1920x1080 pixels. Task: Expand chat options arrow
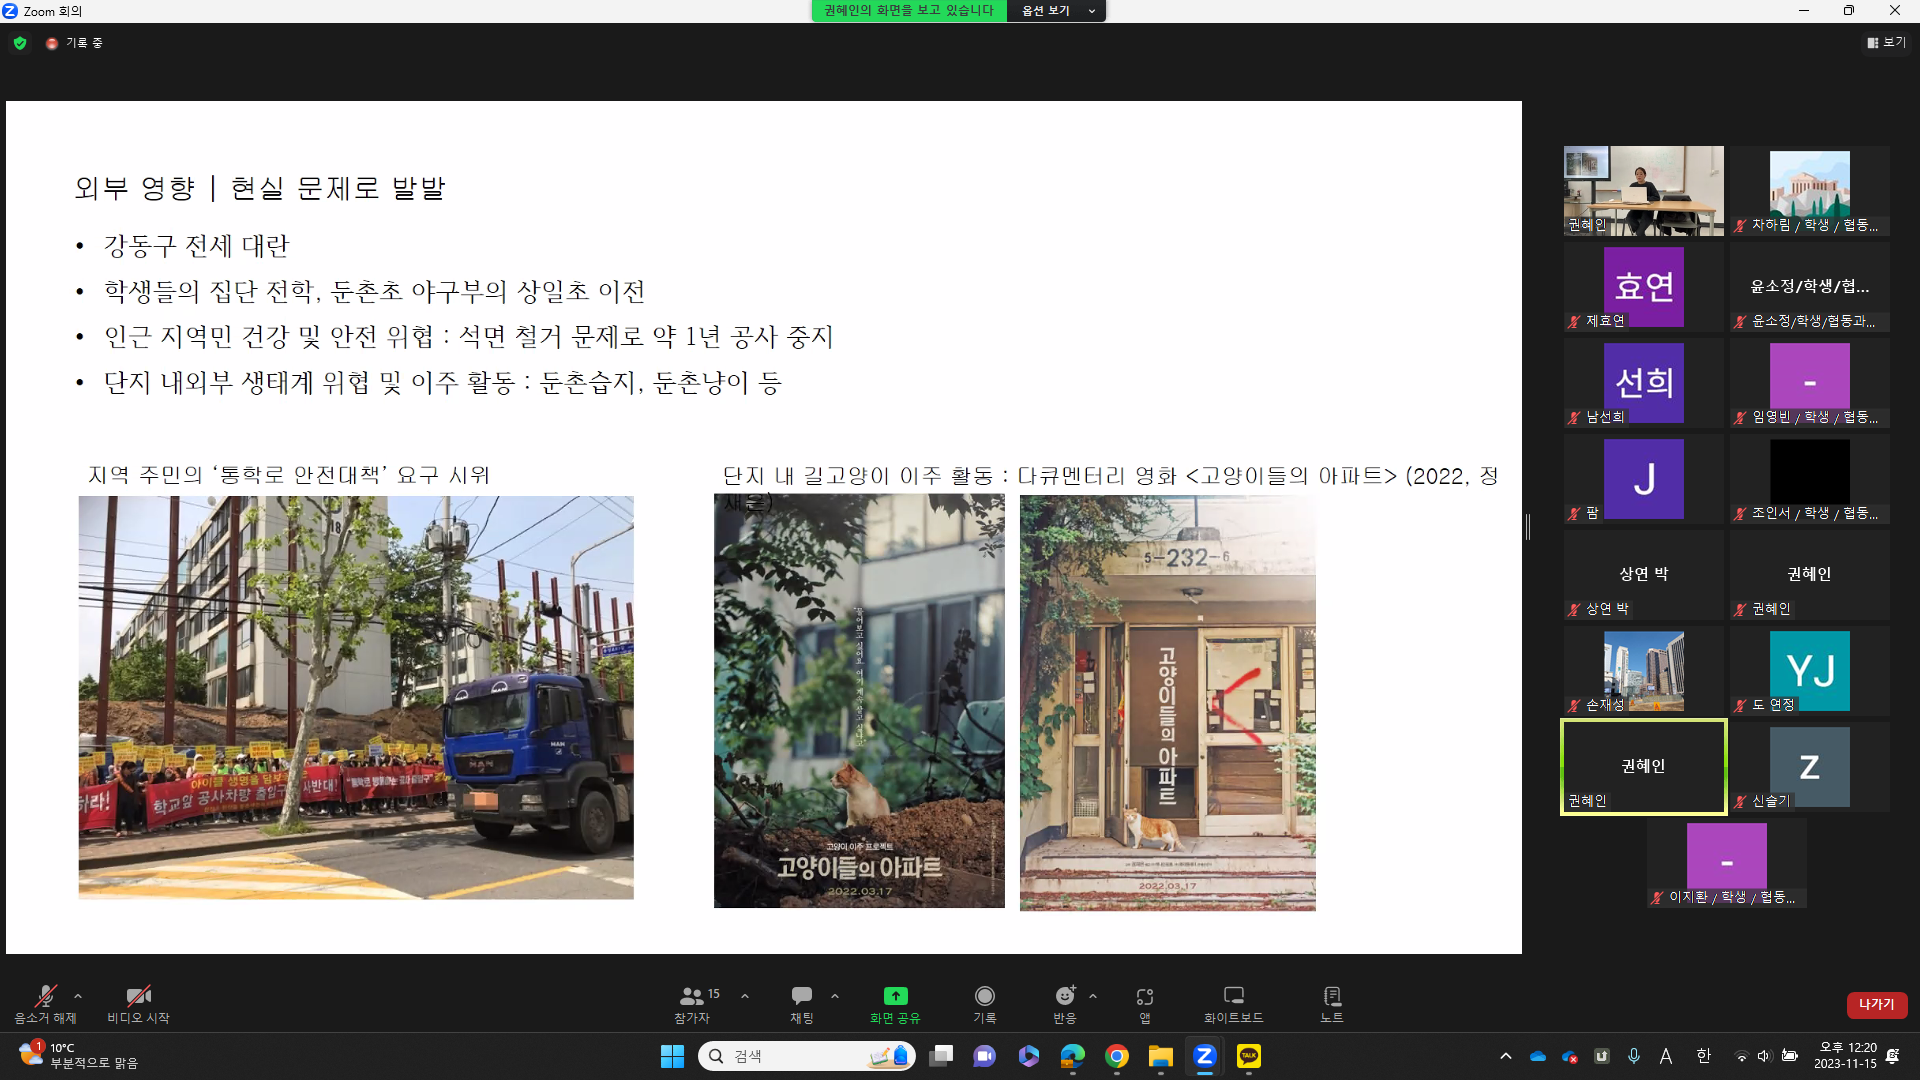tap(835, 996)
